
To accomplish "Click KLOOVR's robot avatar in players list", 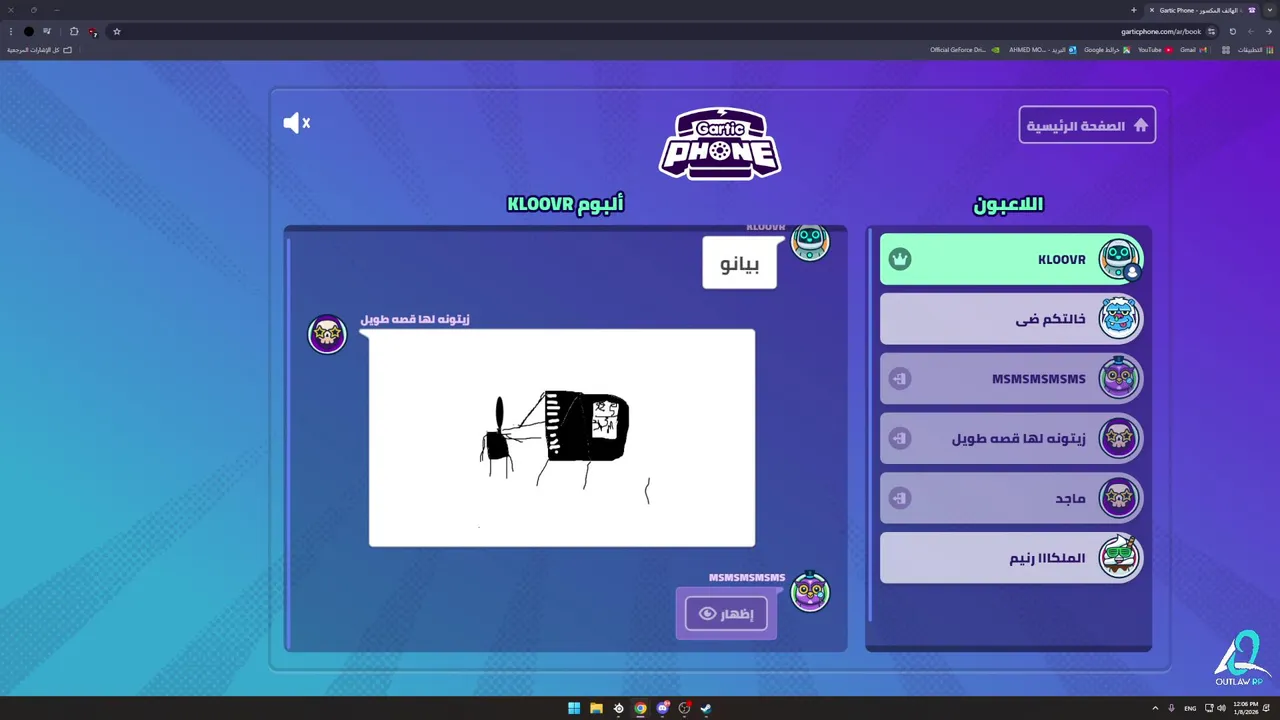I will coord(1119,258).
